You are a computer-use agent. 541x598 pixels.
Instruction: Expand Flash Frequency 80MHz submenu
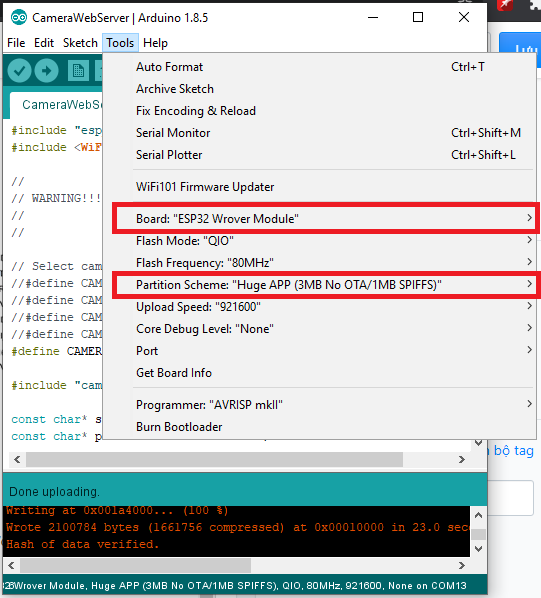(319, 263)
